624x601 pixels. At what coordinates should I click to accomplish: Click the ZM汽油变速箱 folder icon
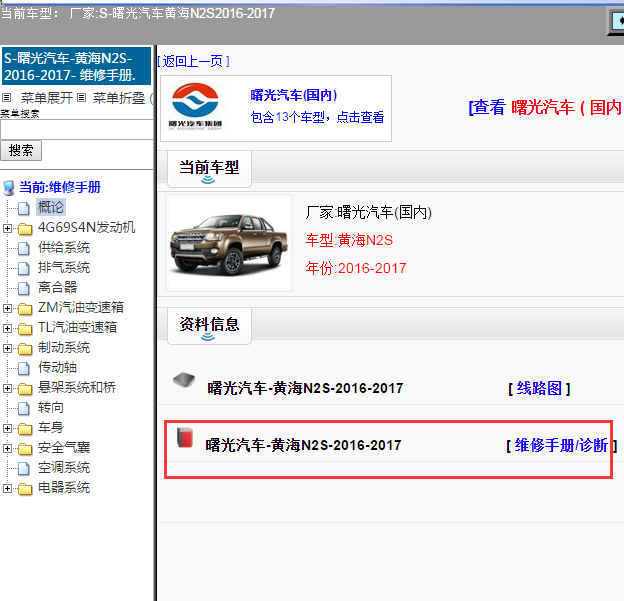(25, 308)
